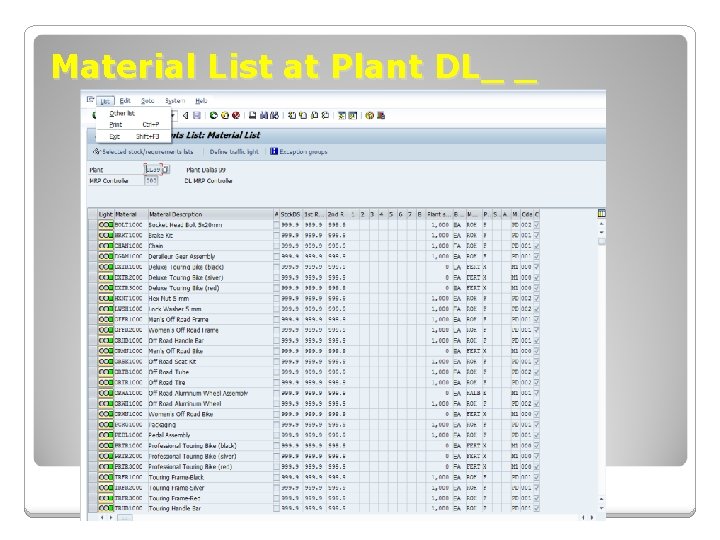The width and height of the screenshot is (720, 540).
Task: Click the Save diskette icon
Action: 197,116
